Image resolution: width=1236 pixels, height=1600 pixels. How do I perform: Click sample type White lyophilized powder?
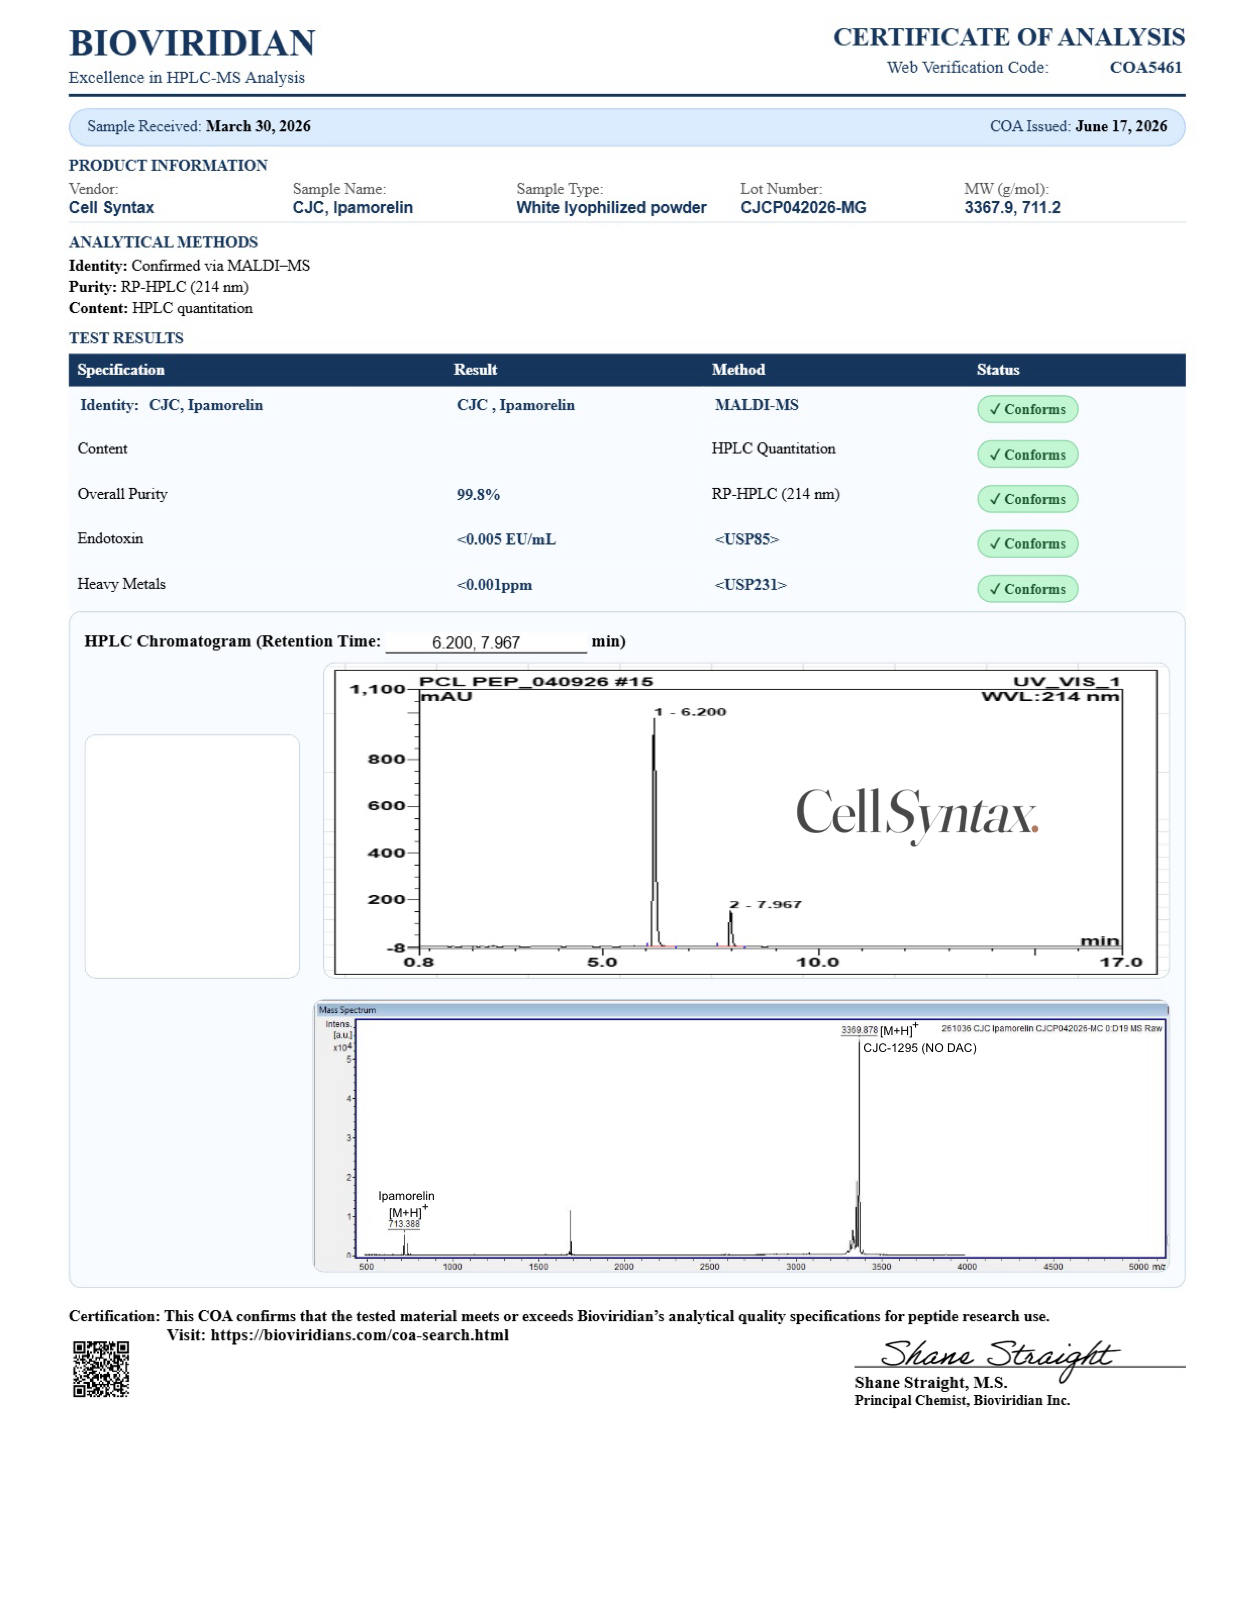[611, 208]
